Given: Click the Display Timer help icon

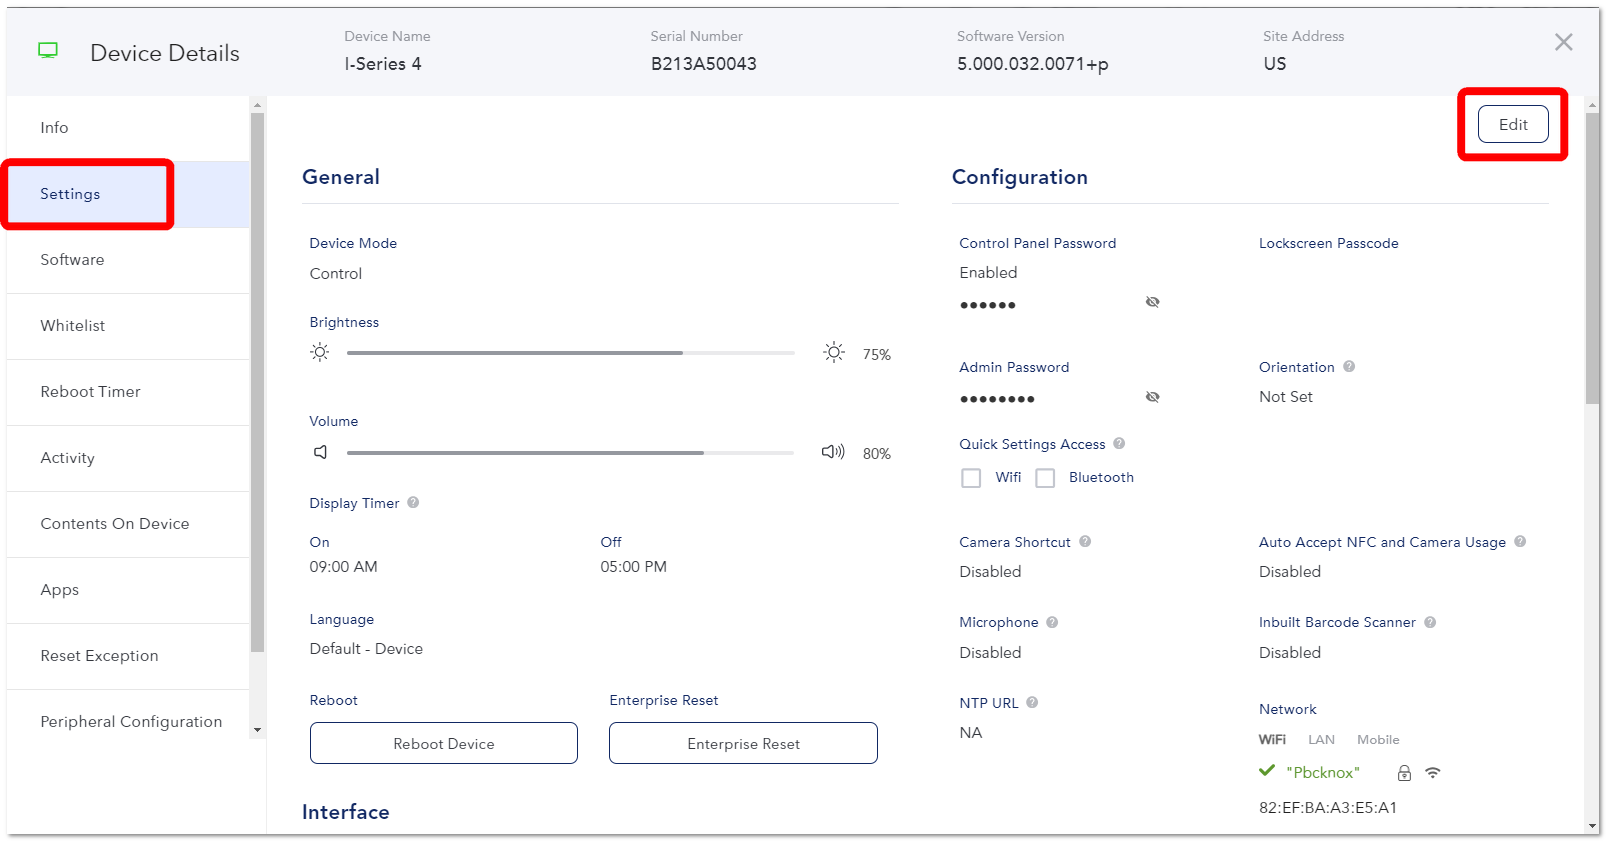Looking at the screenshot, I should click(413, 503).
